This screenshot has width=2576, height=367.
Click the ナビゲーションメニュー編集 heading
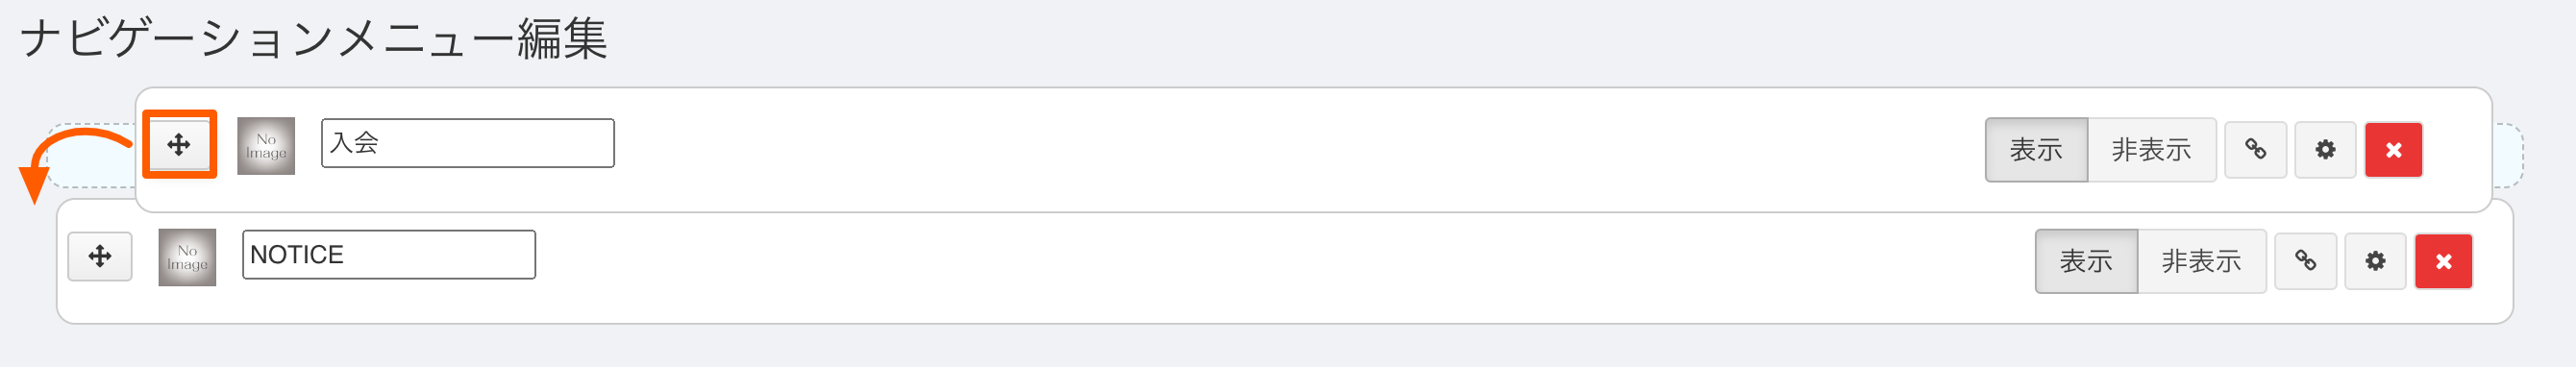coord(313,40)
